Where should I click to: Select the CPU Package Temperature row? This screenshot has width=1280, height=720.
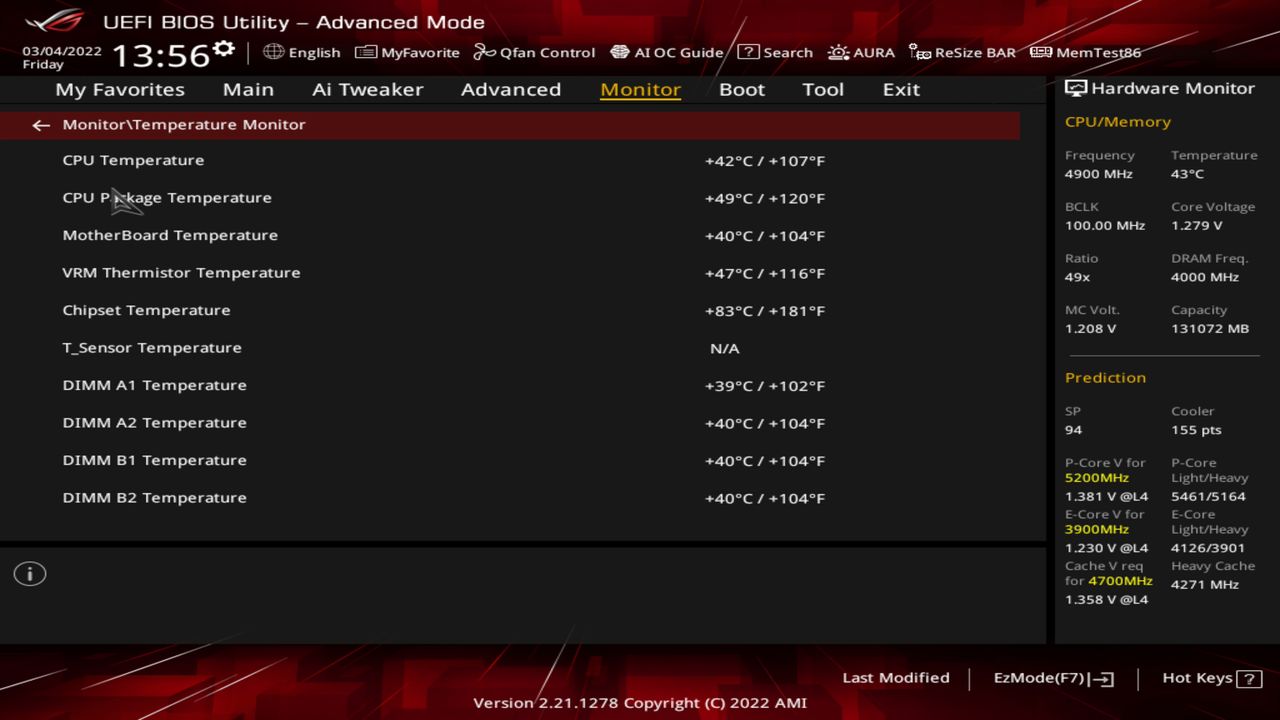(510, 198)
